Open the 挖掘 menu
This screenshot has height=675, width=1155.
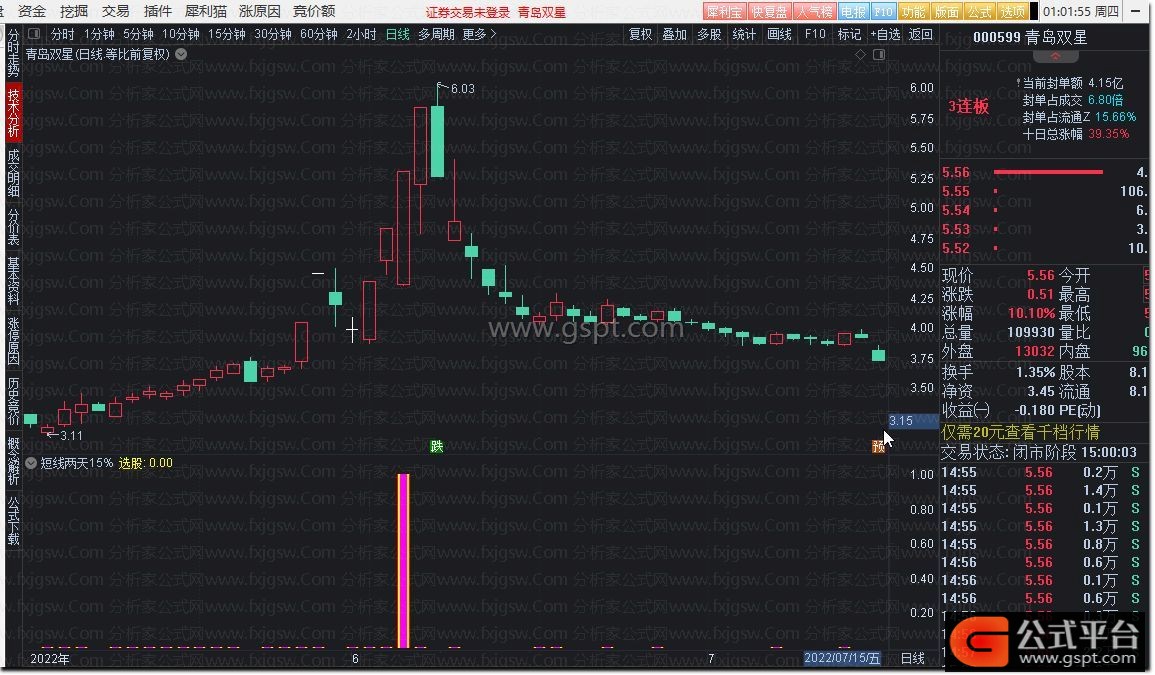coord(74,11)
